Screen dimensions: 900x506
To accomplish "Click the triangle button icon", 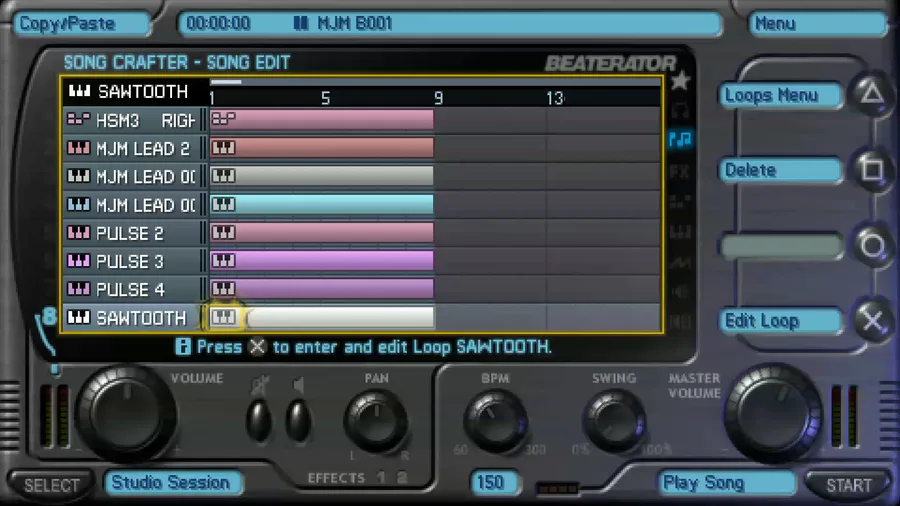I will pos(872,93).
